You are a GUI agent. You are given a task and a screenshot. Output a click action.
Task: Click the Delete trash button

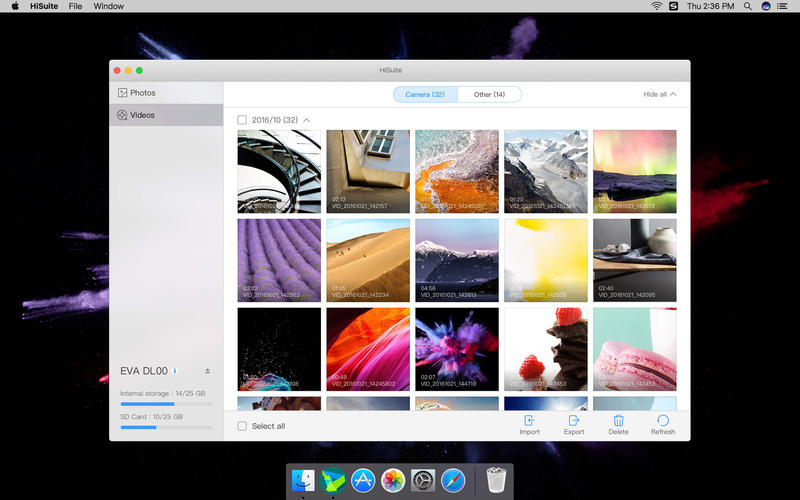tap(618, 425)
